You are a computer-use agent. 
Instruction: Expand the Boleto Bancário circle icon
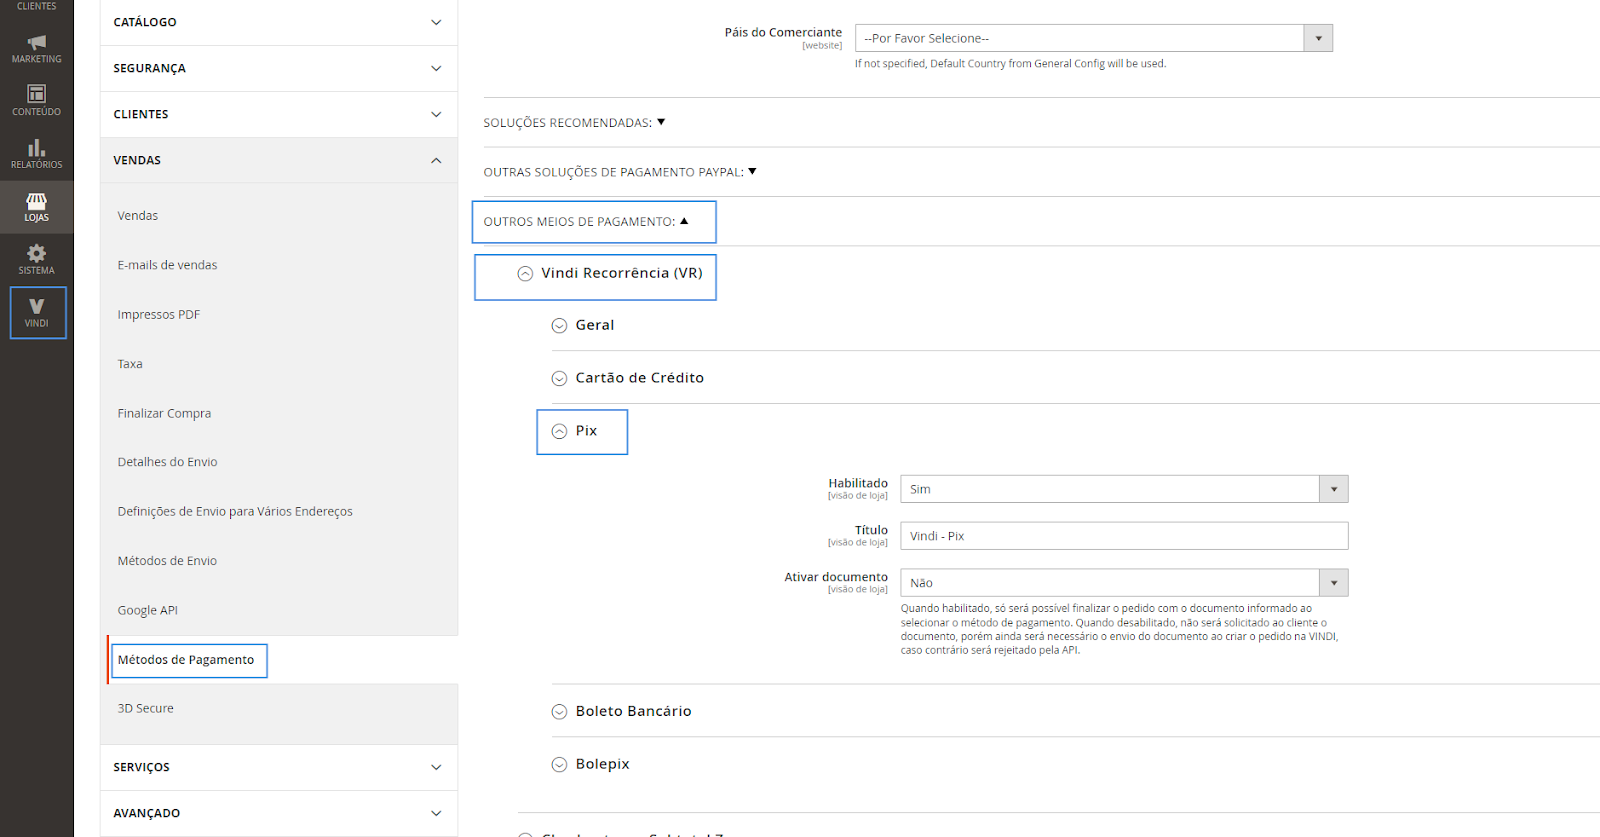tap(560, 712)
